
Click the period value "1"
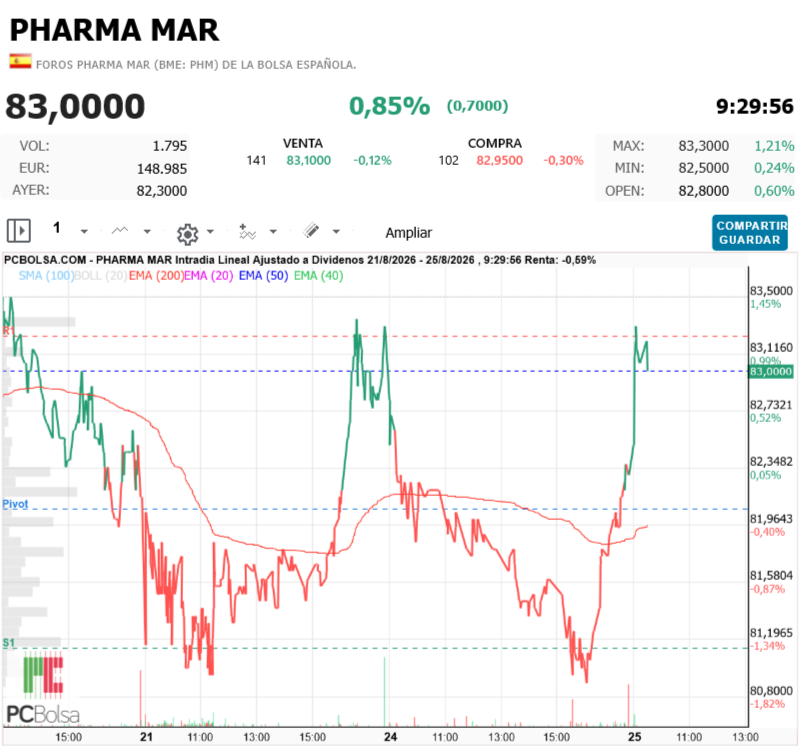click(57, 228)
